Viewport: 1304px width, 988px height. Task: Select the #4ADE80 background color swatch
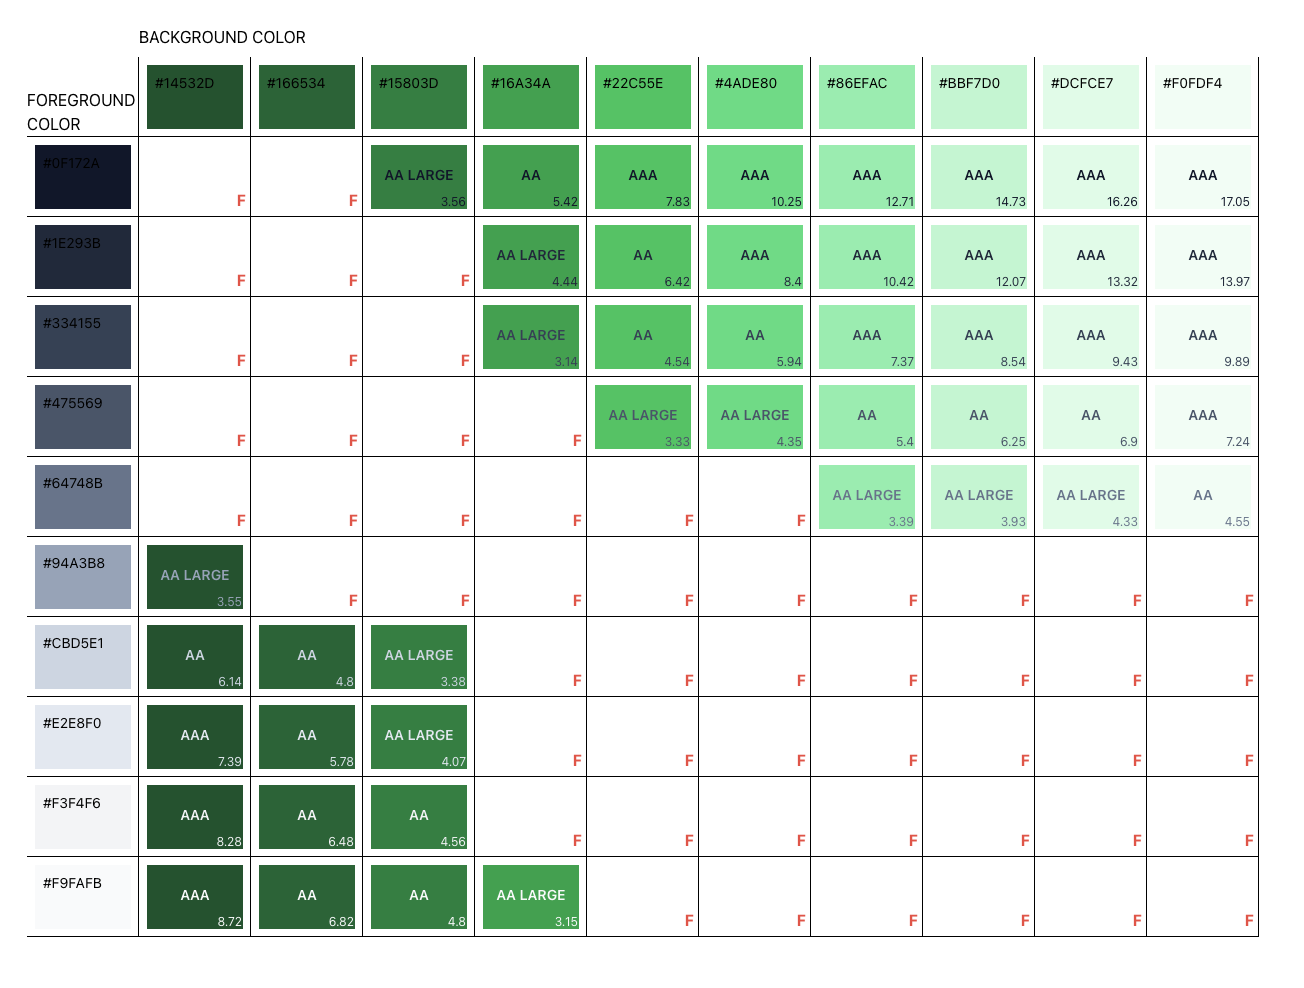click(755, 96)
